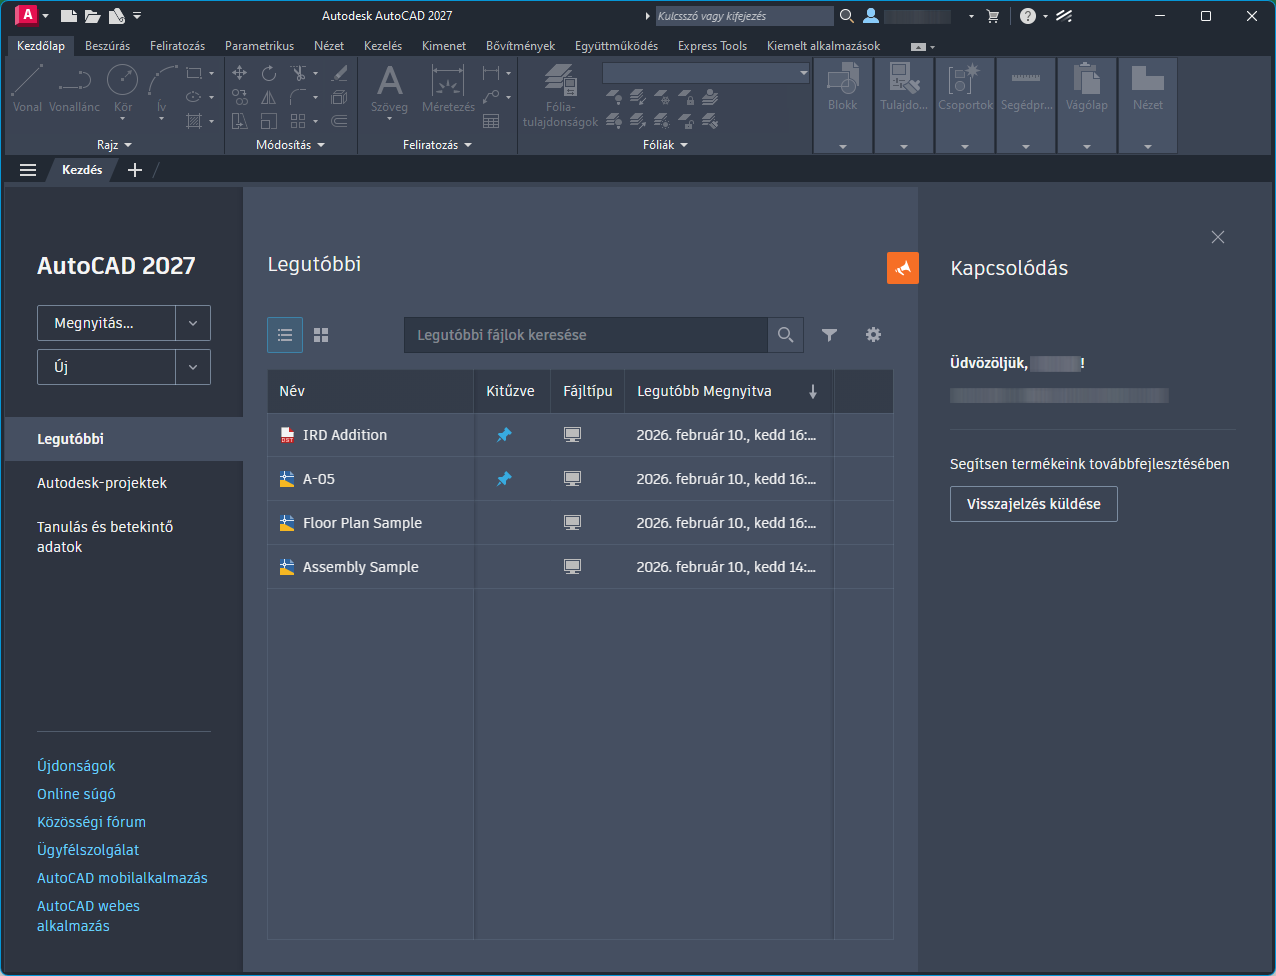Open the layer selection combo box

point(706,73)
